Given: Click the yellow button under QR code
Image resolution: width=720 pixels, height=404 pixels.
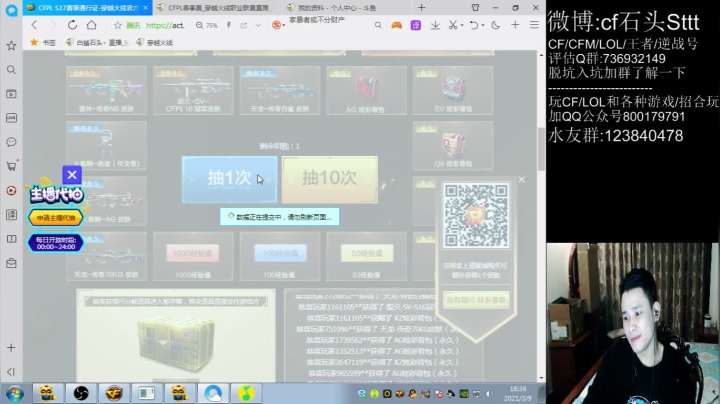Looking at the screenshot, I should pyautogui.click(x=476, y=300).
